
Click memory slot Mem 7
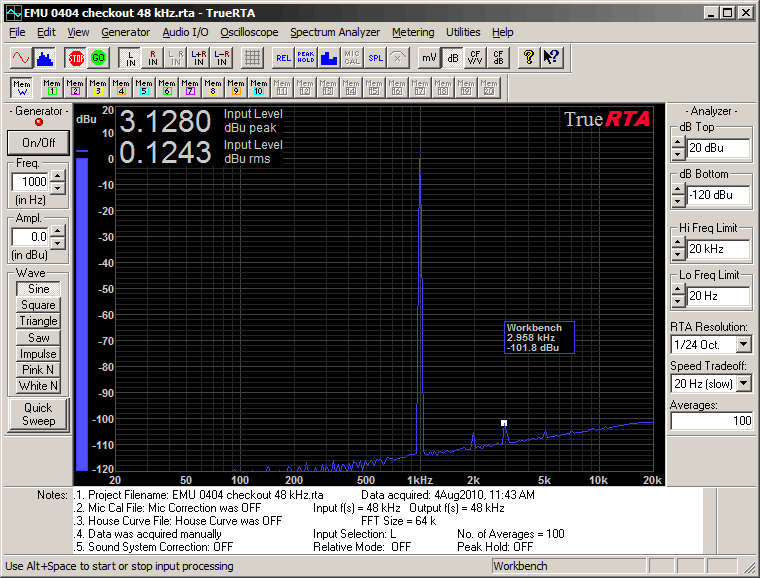[x=190, y=87]
